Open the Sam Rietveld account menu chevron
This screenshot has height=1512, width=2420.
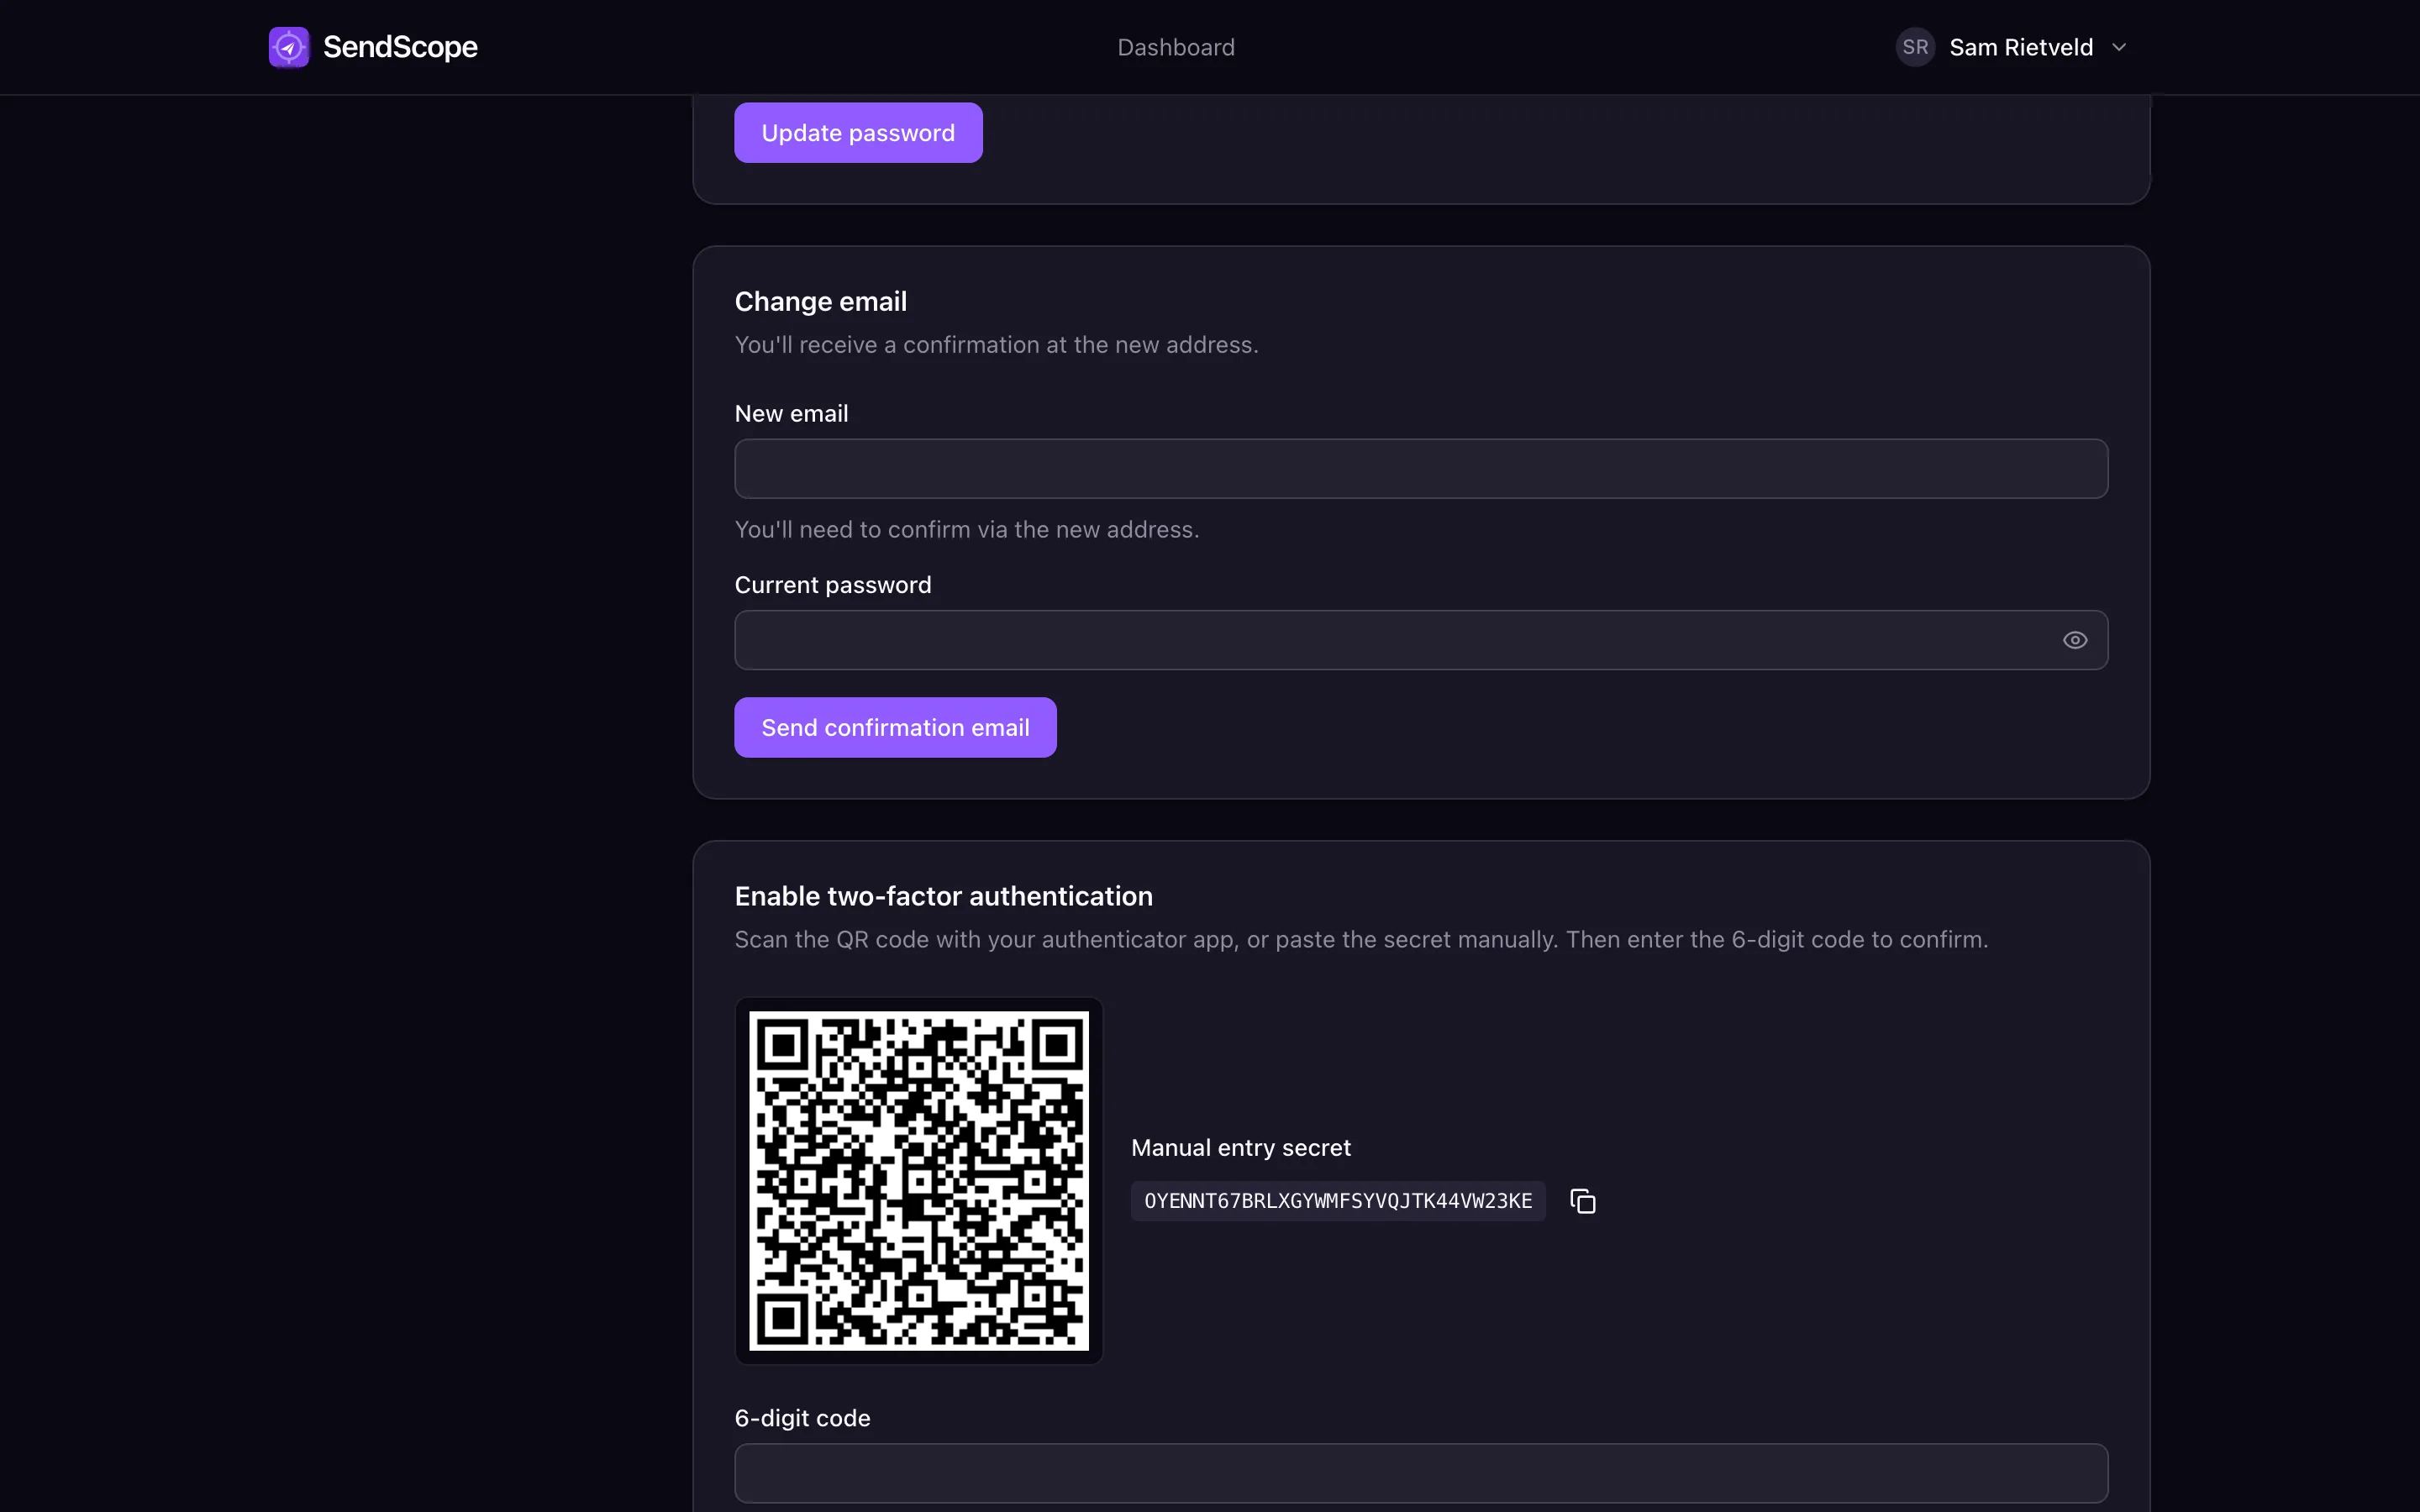pos(2119,47)
